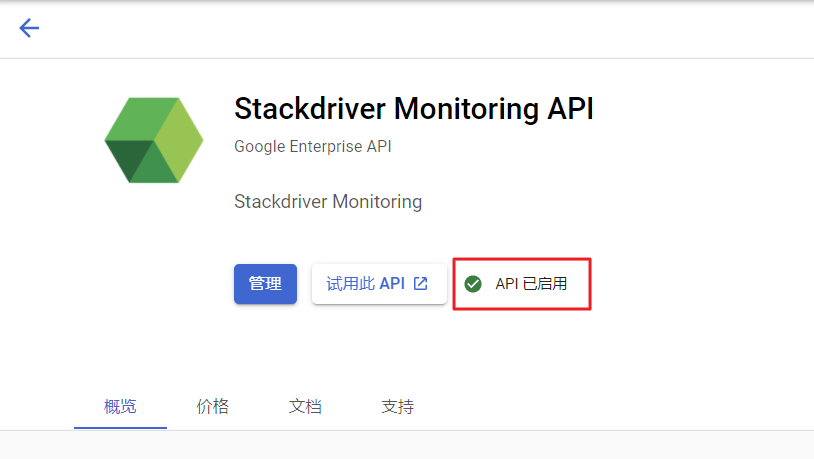Click the Stackdriver Monitoring API title

413,109
